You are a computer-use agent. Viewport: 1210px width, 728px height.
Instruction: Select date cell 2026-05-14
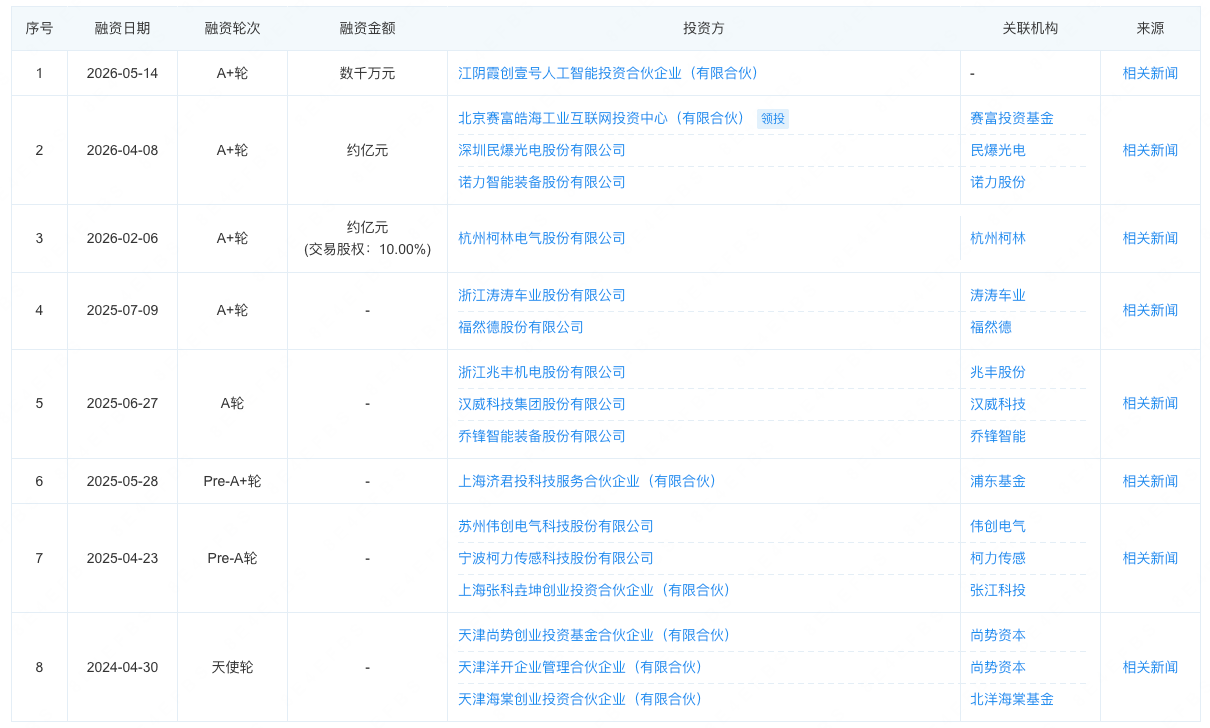click(122, 73)
